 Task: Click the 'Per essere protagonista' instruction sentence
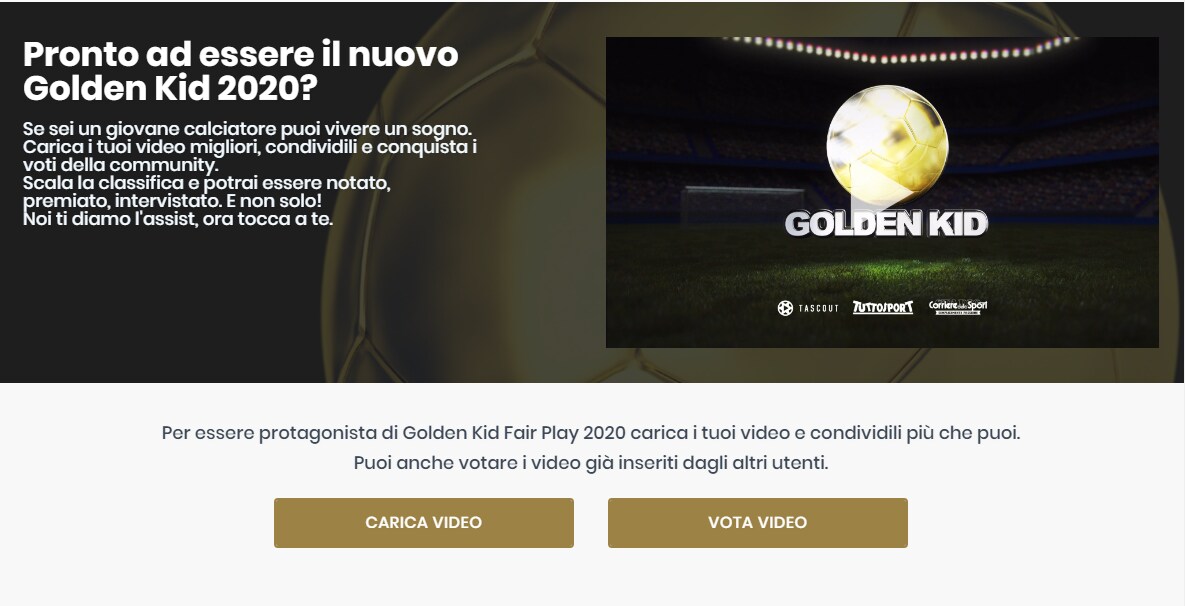(x=591, y=434)
